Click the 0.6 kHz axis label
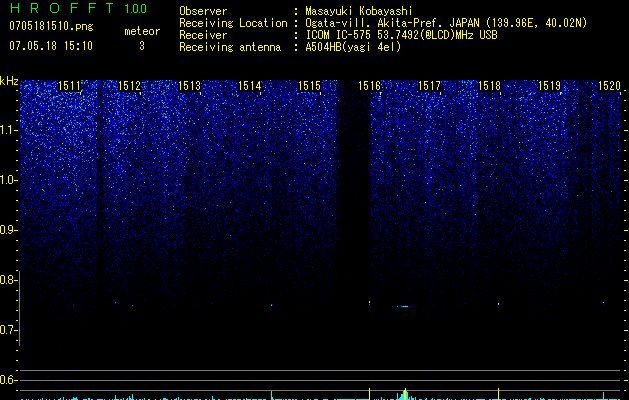Screen dimensions: 629x400 pyautogui.click(x=7, y=380)
